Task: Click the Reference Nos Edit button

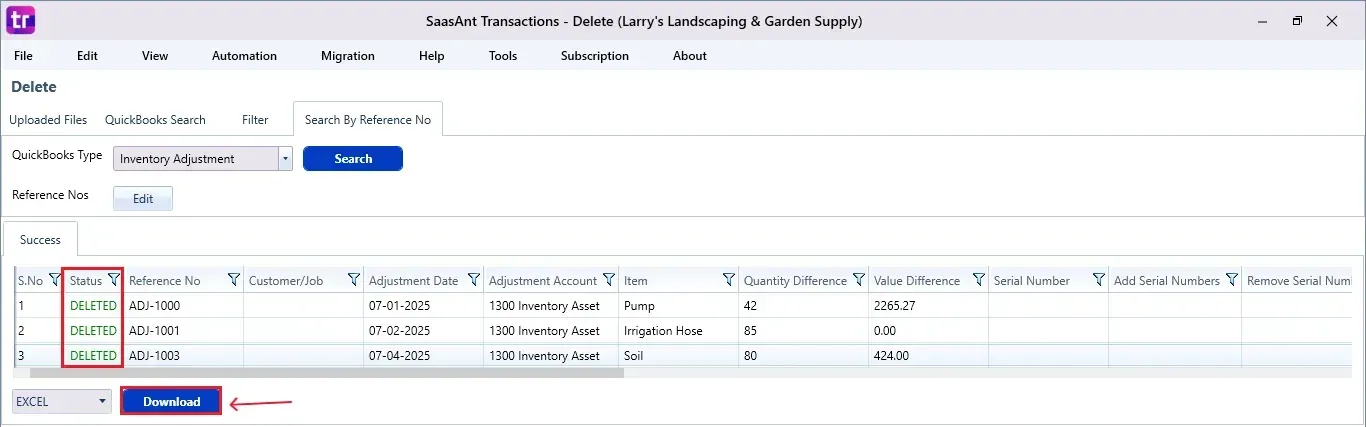Action: pos(143,199)
